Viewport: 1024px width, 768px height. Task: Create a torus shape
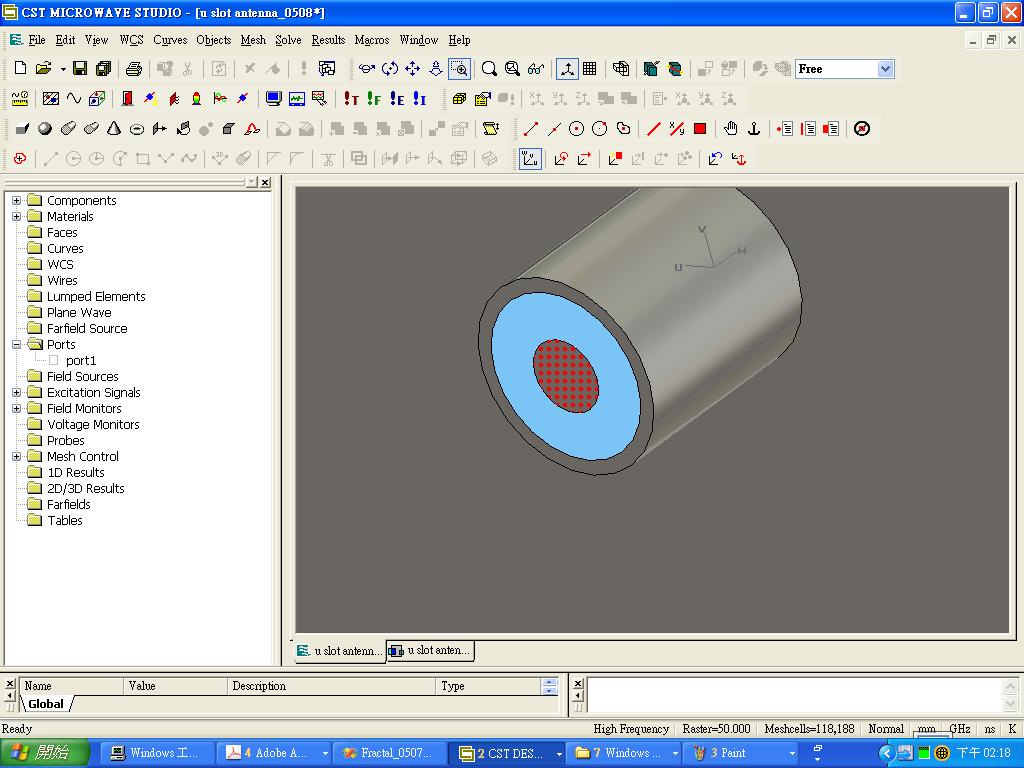[136, 129]
